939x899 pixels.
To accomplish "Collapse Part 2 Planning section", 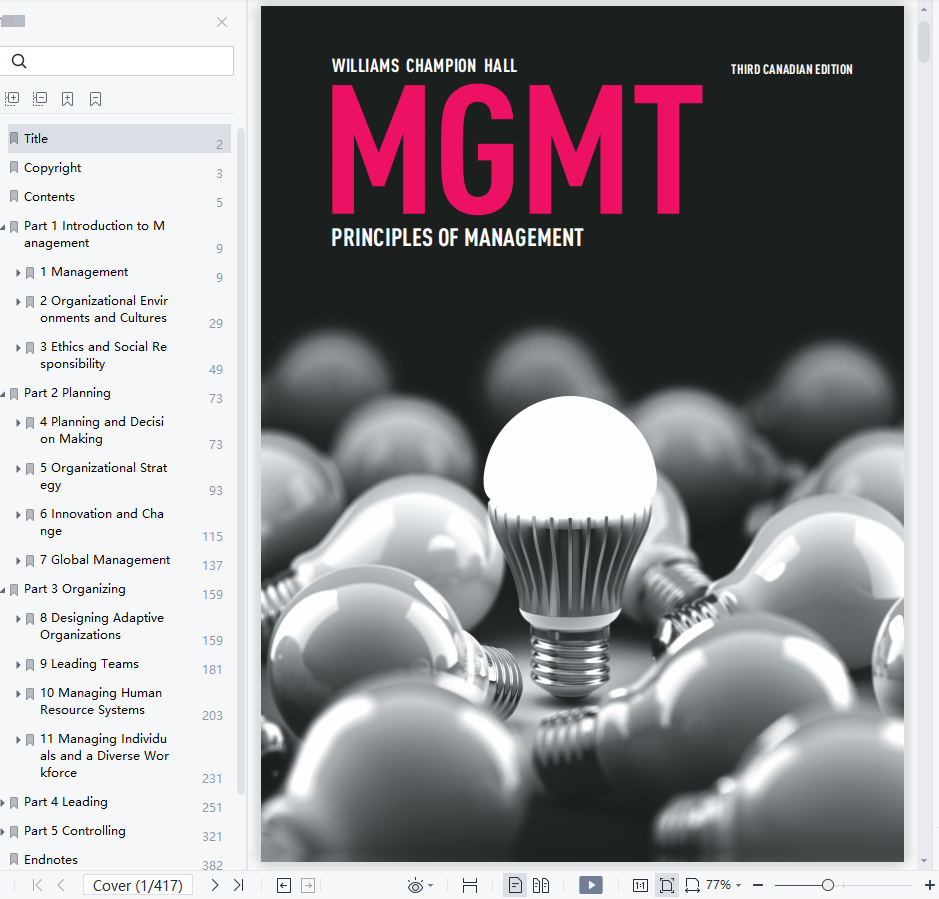I will [4, 394].
